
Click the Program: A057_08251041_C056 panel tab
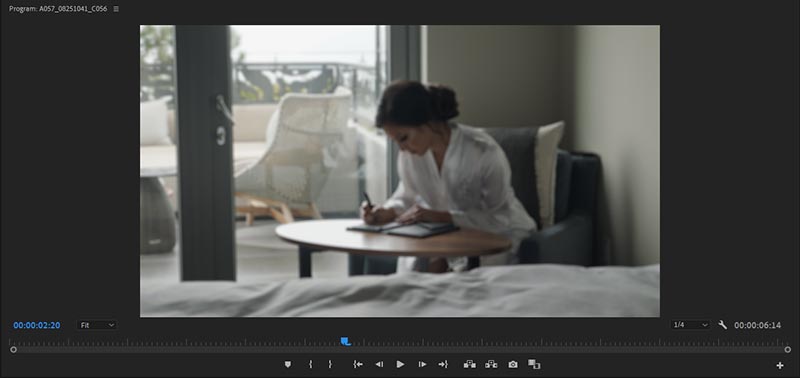58,9
